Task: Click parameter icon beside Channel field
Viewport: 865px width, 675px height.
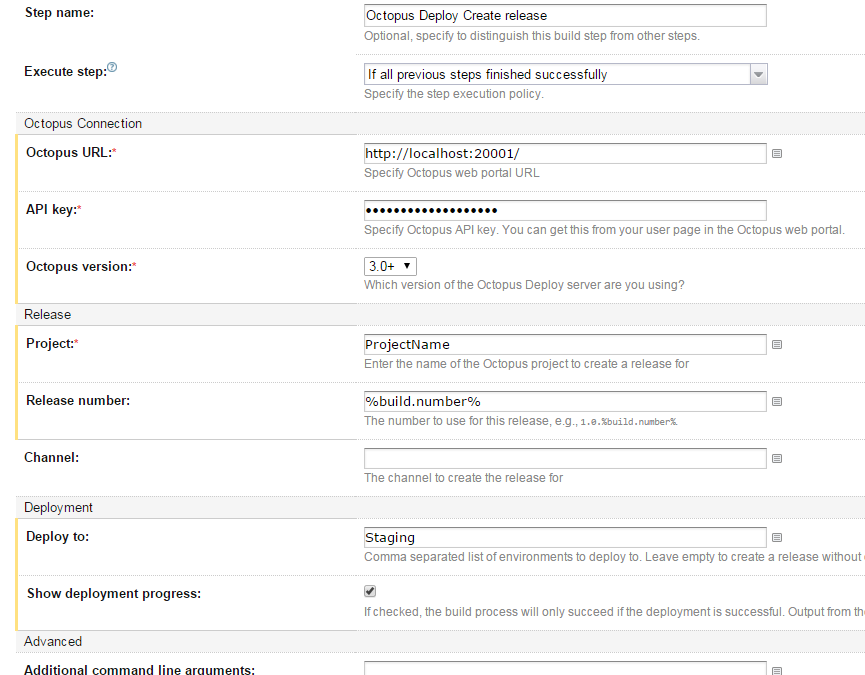Action: coord(777,459)
